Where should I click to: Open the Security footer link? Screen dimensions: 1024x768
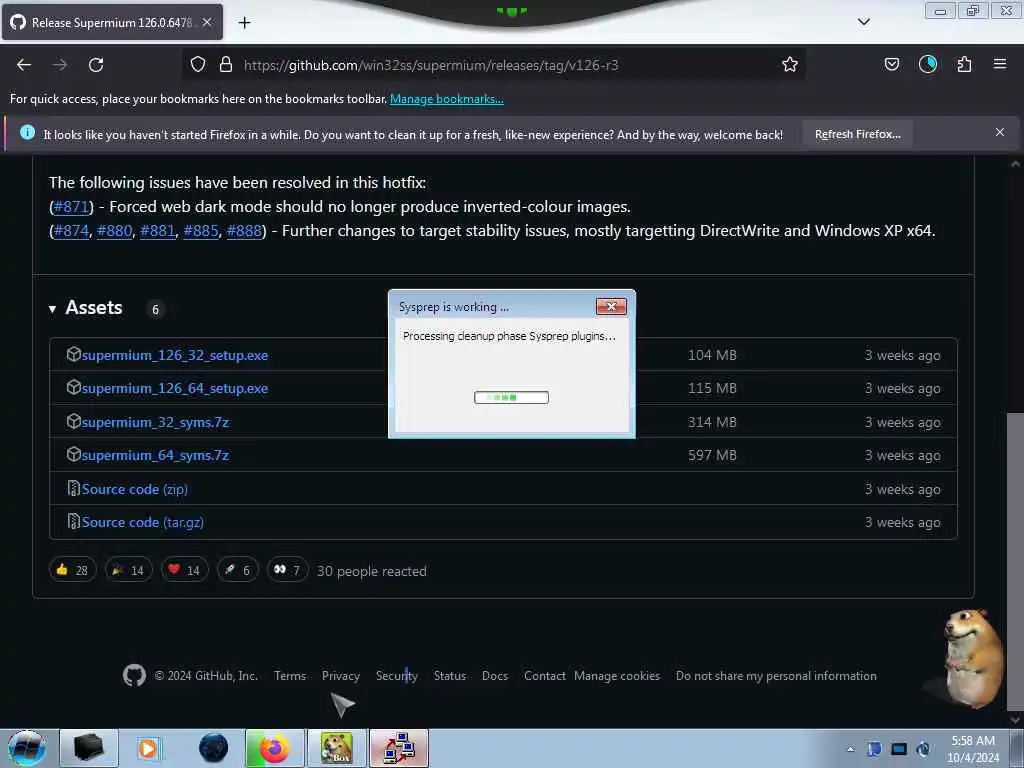pos(396,676)
